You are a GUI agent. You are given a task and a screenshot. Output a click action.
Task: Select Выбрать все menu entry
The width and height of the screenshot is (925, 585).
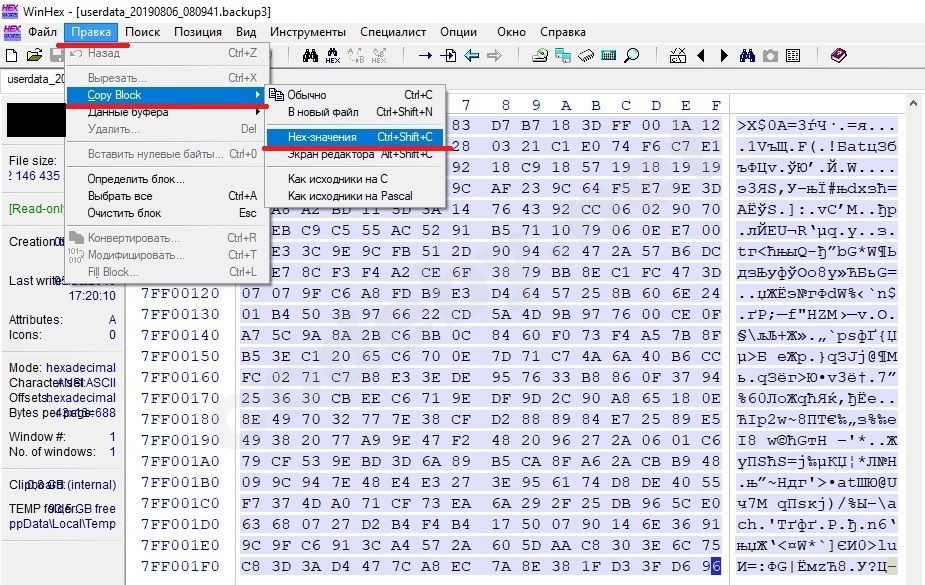click(x=165, y=196)
